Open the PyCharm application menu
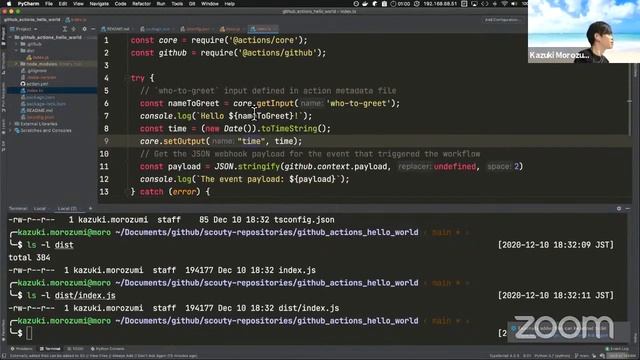This screenshot has width=640, height=360. tap(28, 4)
